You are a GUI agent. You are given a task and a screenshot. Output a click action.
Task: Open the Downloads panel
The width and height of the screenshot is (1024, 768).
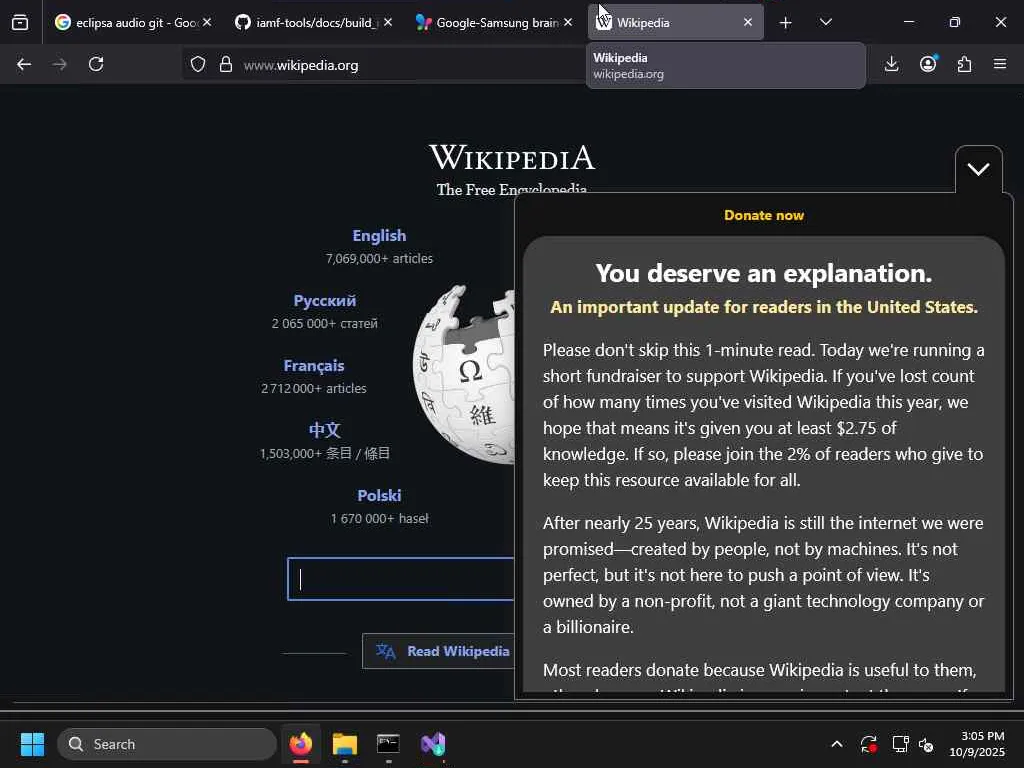coord(891,64)
